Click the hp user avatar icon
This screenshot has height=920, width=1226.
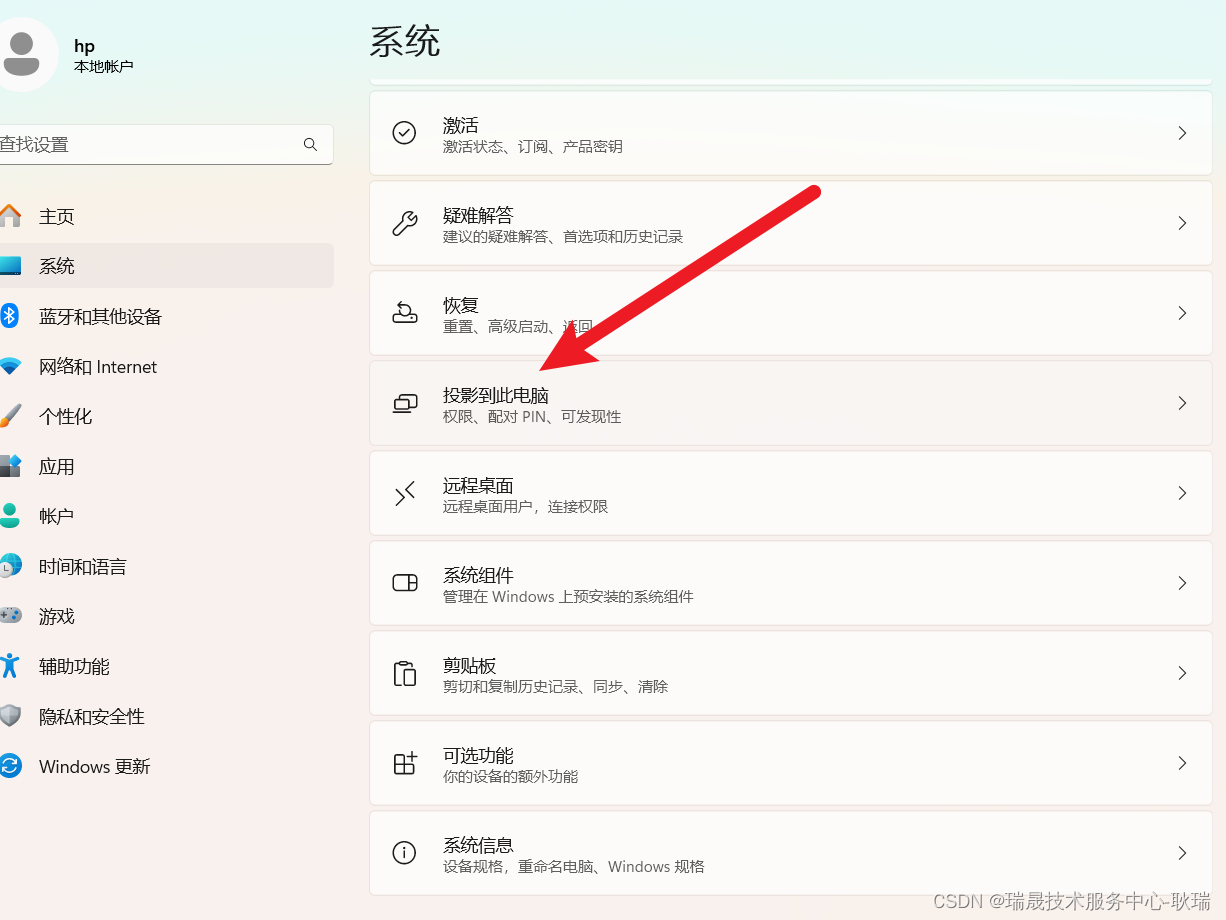point(22,54)
